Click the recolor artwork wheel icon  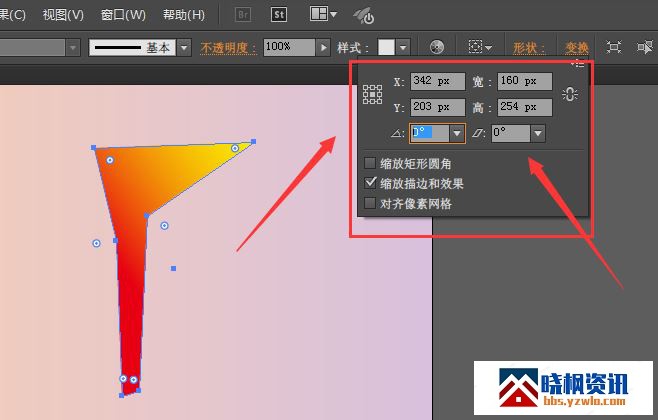click(437, 47)
